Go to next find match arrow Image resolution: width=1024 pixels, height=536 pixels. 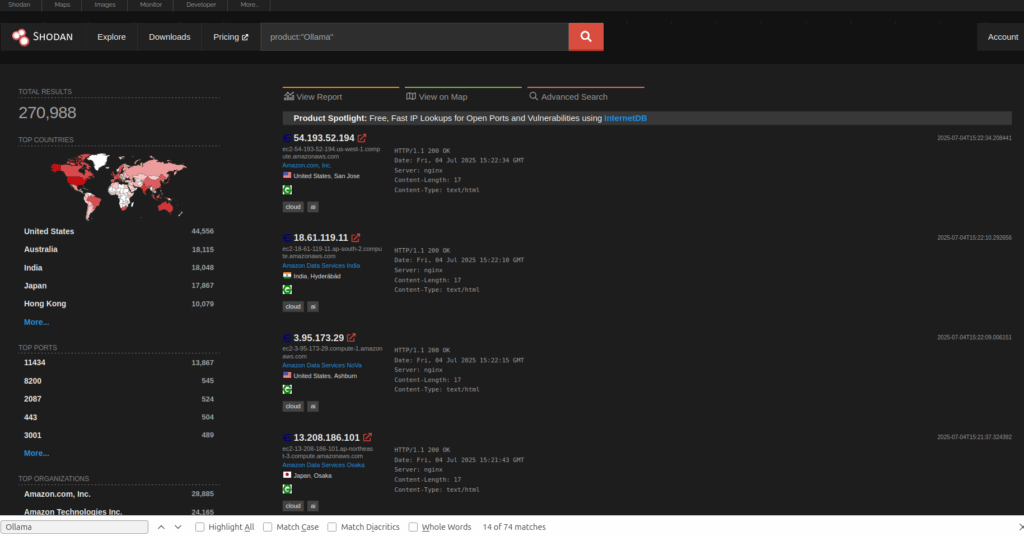pos(178,527)
